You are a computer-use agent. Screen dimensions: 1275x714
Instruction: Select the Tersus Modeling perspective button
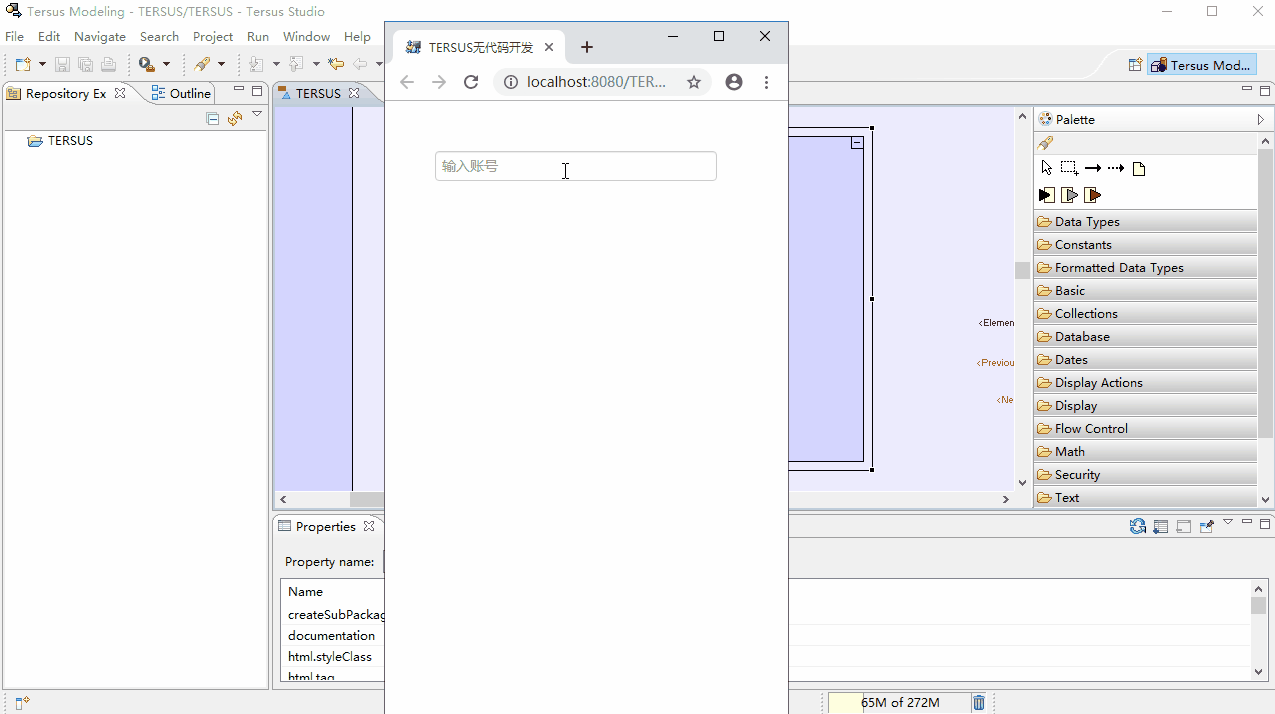click(x=1201, y=65)
